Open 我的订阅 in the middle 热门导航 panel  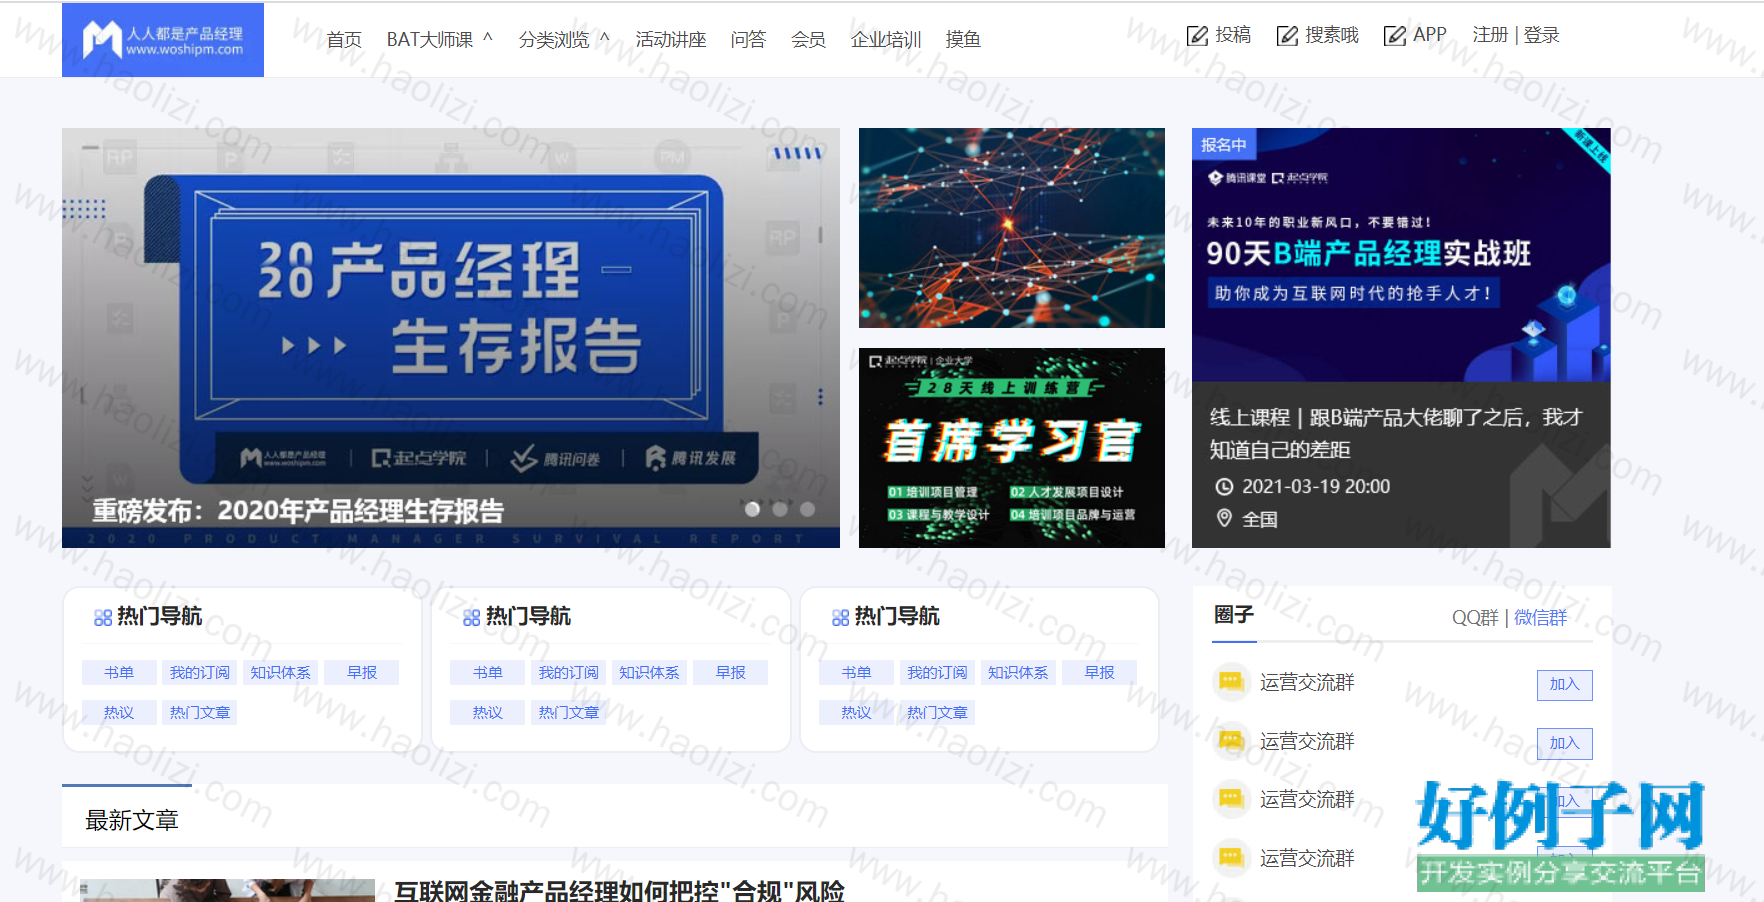coord(569,673)
